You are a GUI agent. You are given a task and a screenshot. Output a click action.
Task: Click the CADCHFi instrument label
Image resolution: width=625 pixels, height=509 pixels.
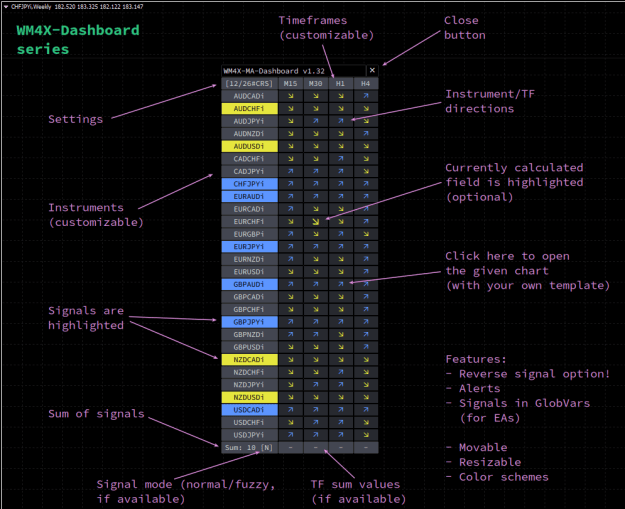(250, 159)
